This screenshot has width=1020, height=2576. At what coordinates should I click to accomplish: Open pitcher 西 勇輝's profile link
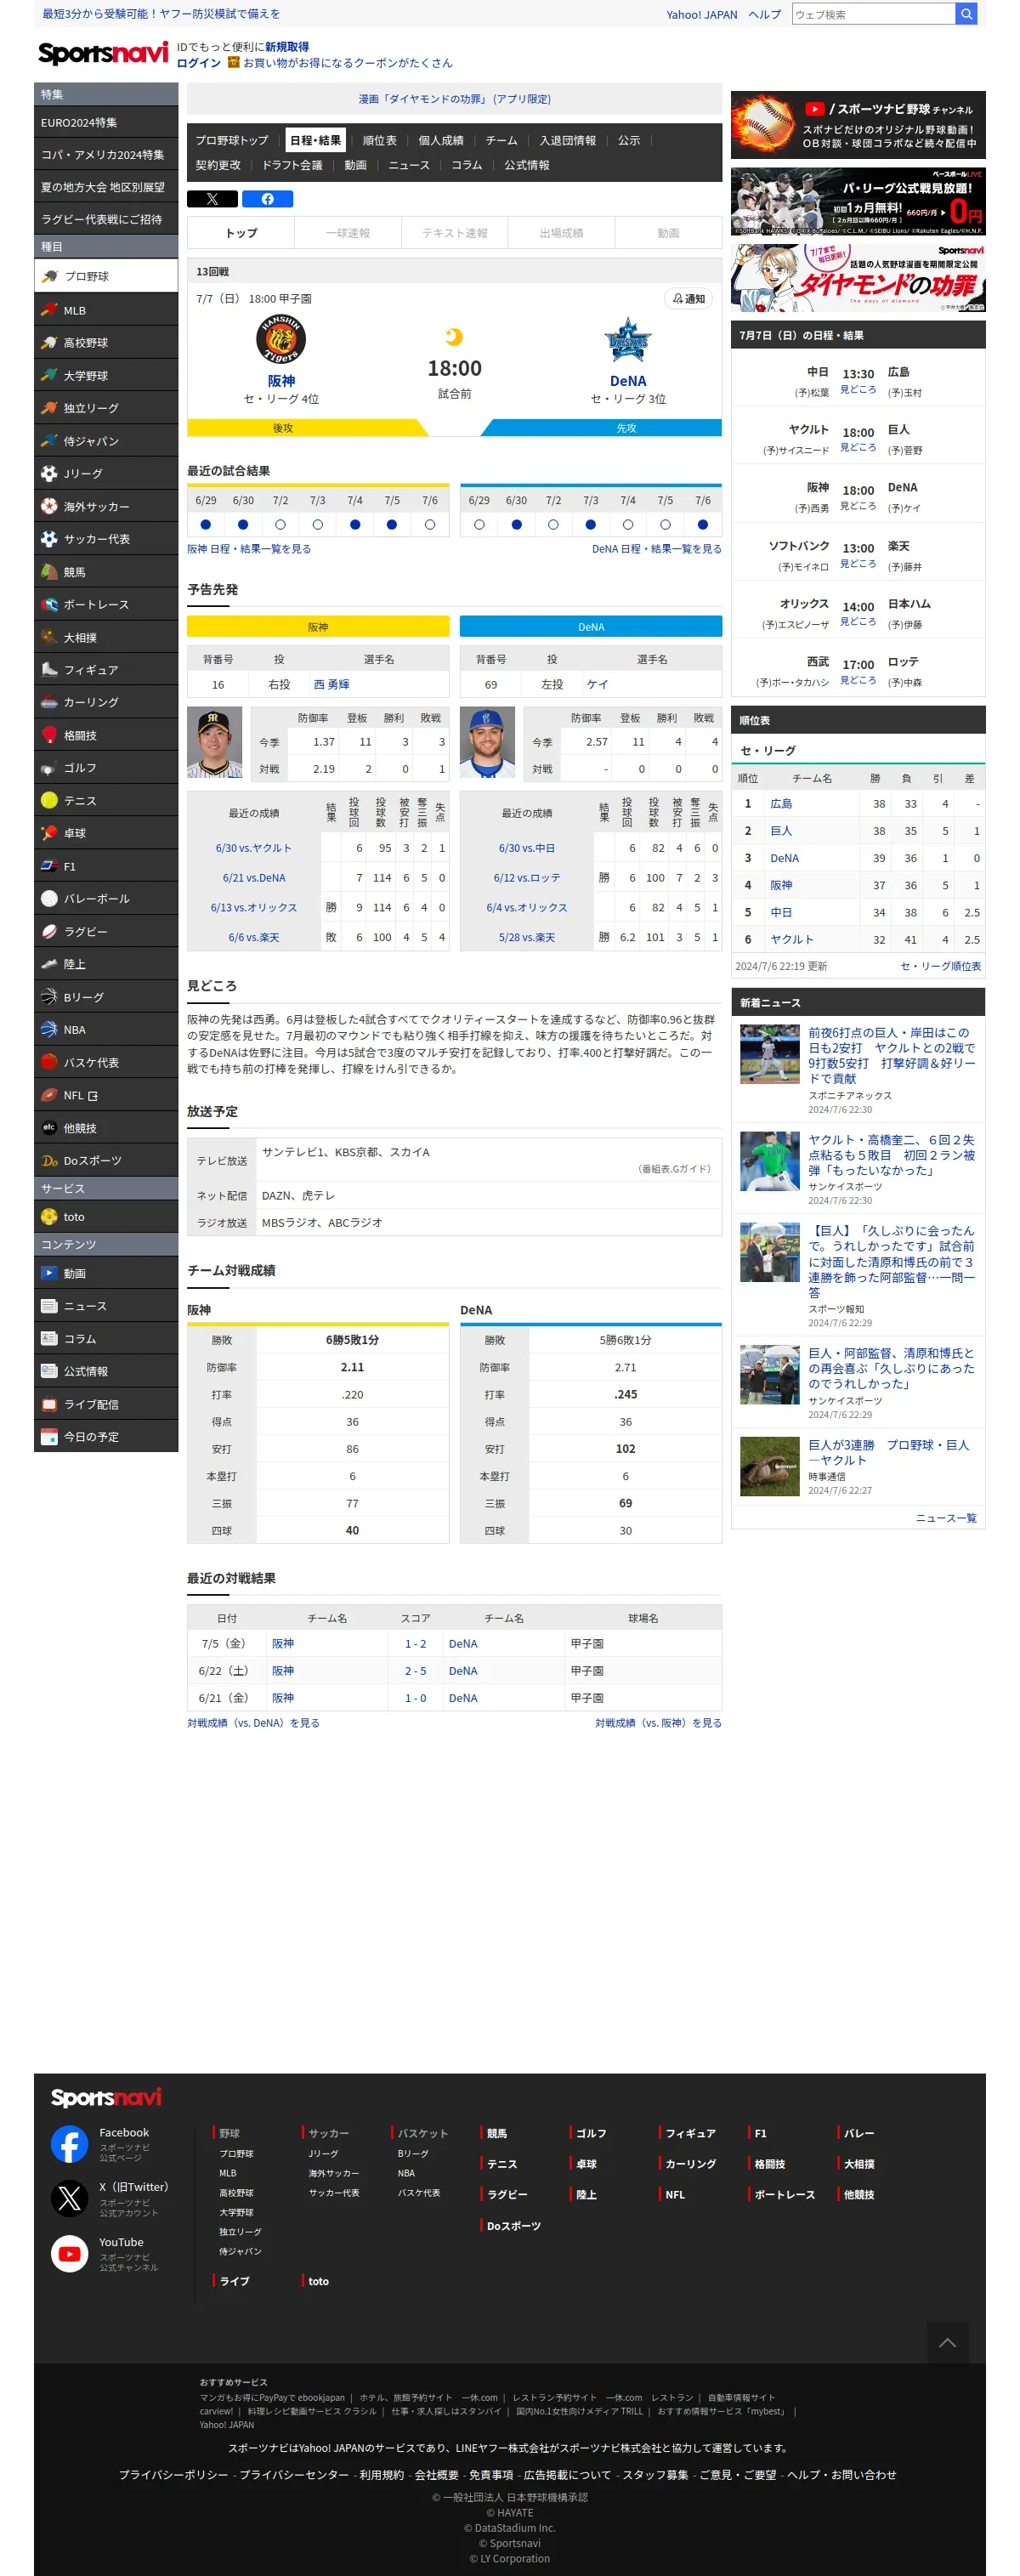pyautogui.click(x=331, y=684)
